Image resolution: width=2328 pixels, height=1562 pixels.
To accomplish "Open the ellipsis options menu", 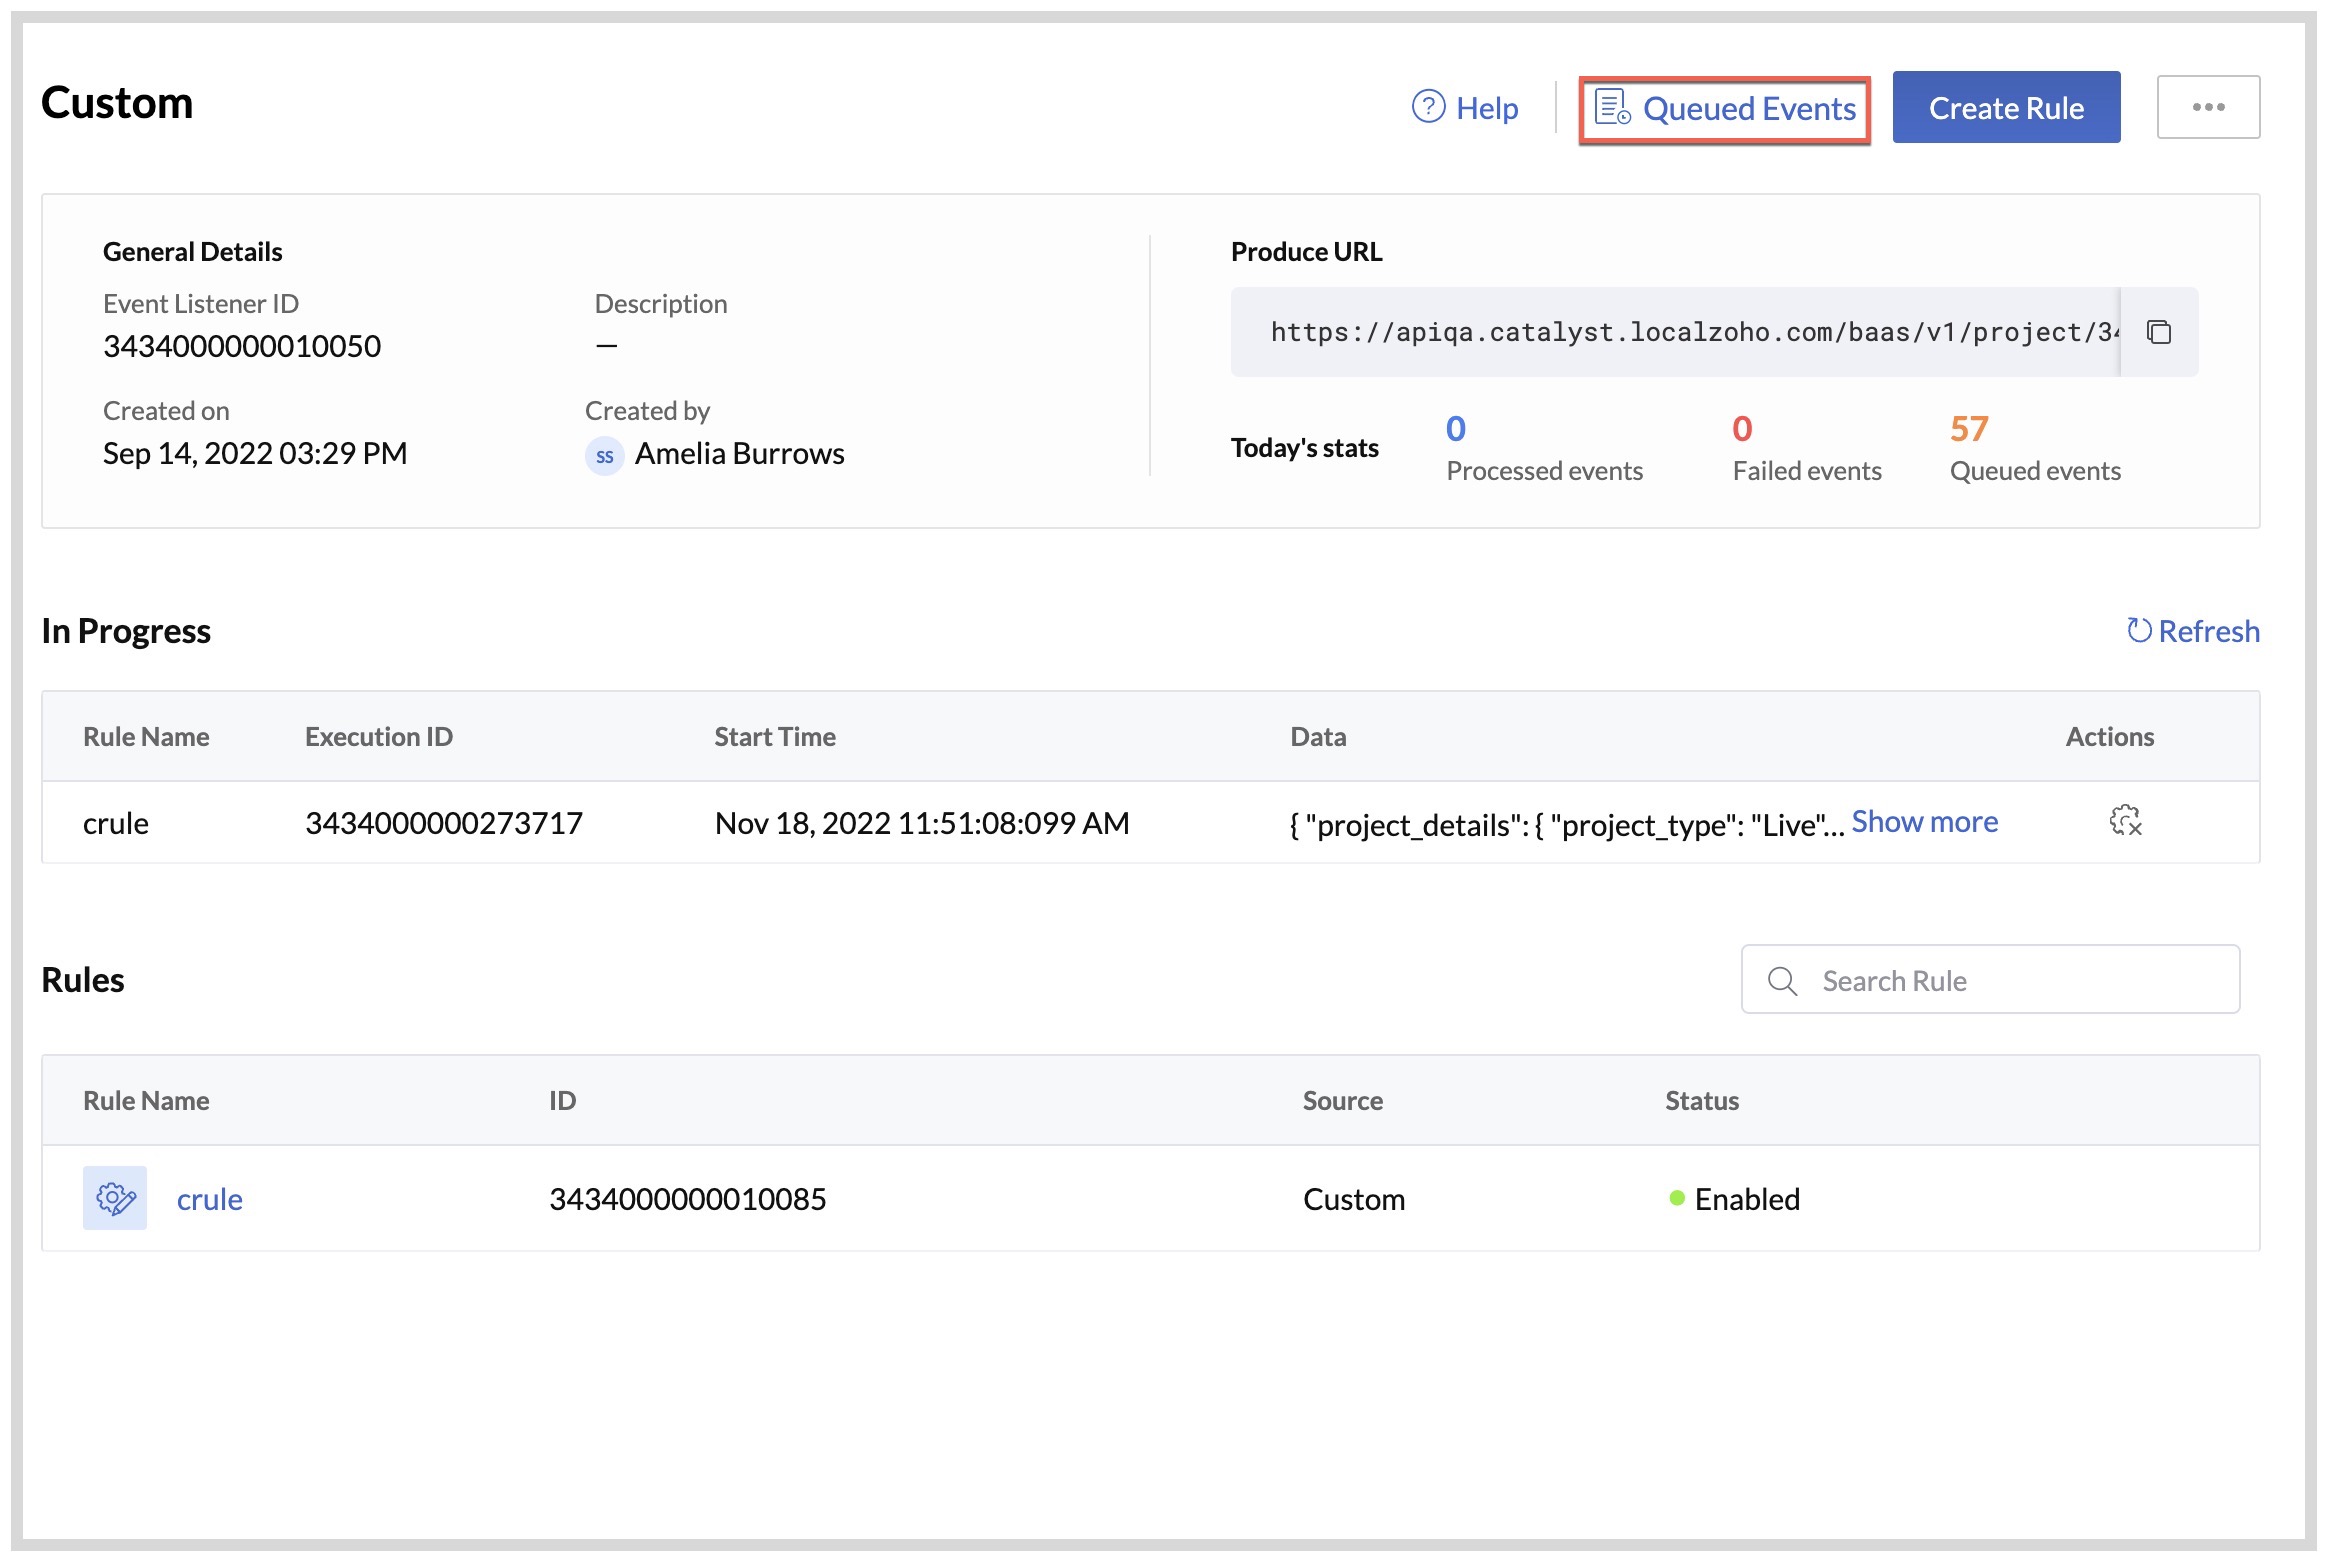I will (x=2208, y=106).
